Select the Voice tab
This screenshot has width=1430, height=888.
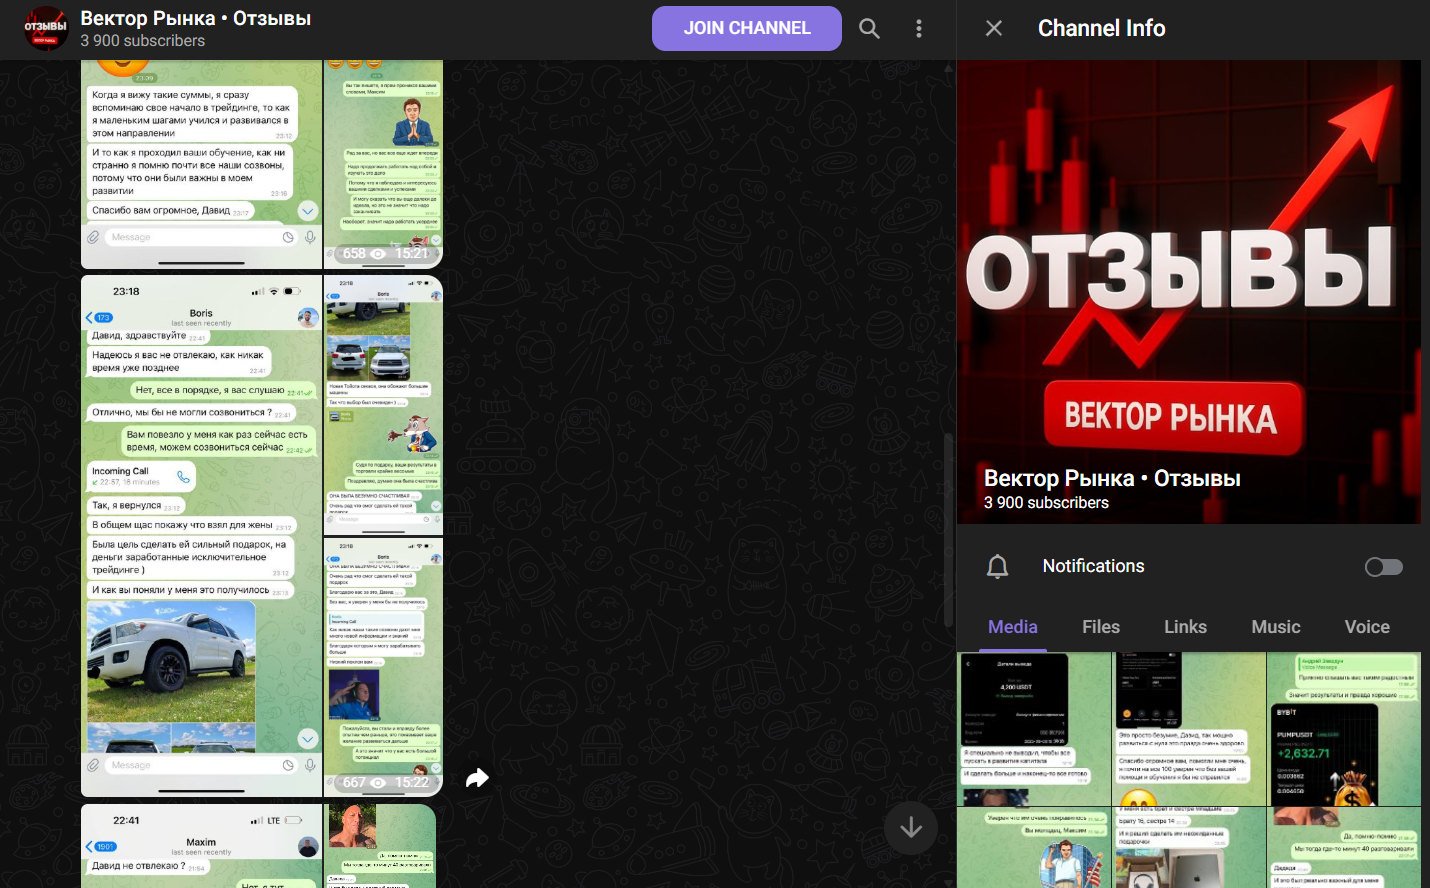pyautogui.click(x=1367, y=627)
